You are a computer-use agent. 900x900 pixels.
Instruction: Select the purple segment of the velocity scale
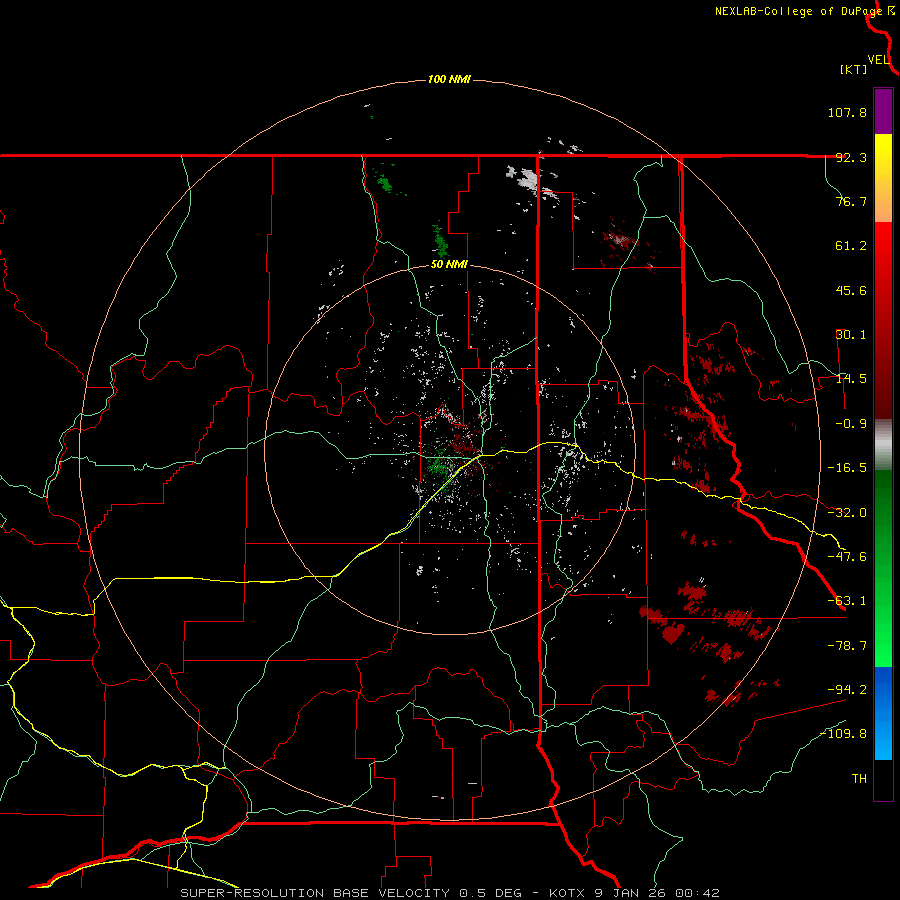coord(883,111)
